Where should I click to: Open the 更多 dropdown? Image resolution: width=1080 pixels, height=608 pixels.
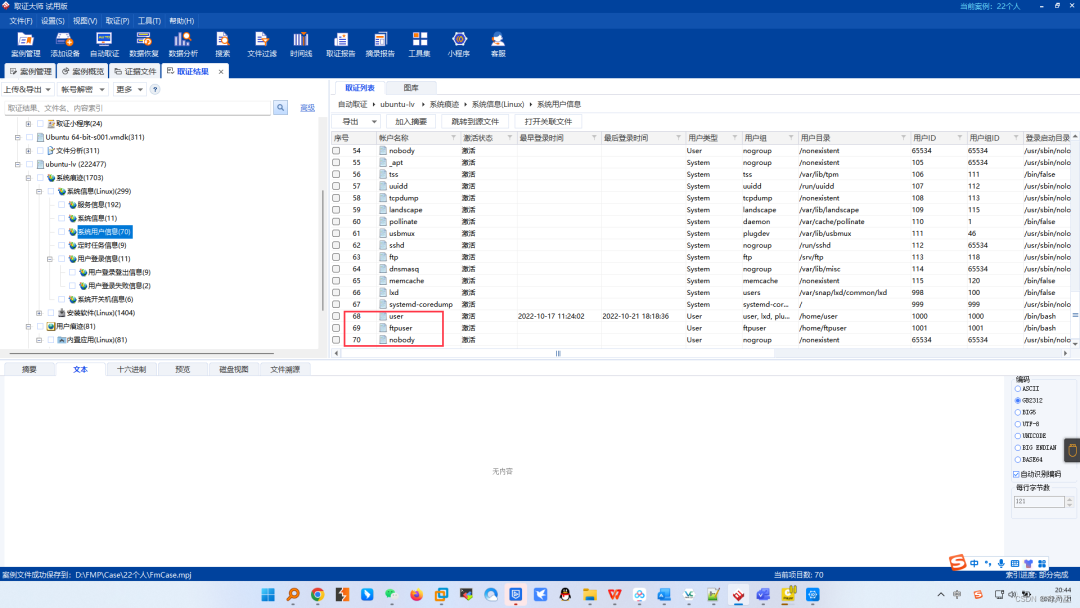129,90
